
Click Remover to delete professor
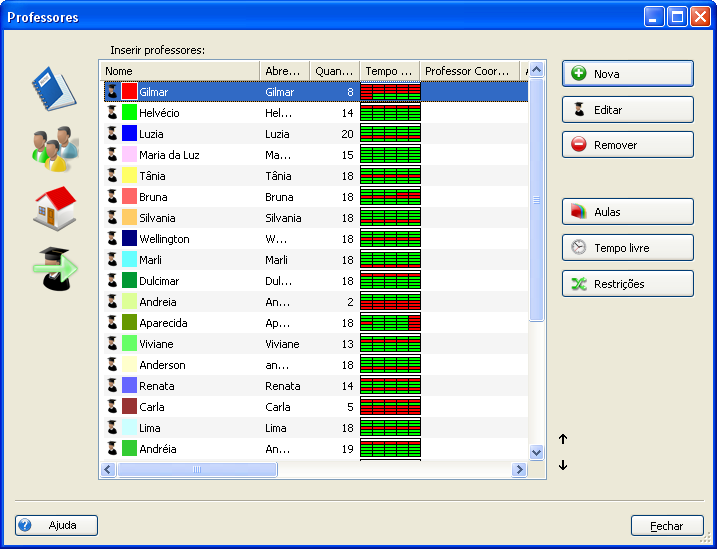coord(627,145)
